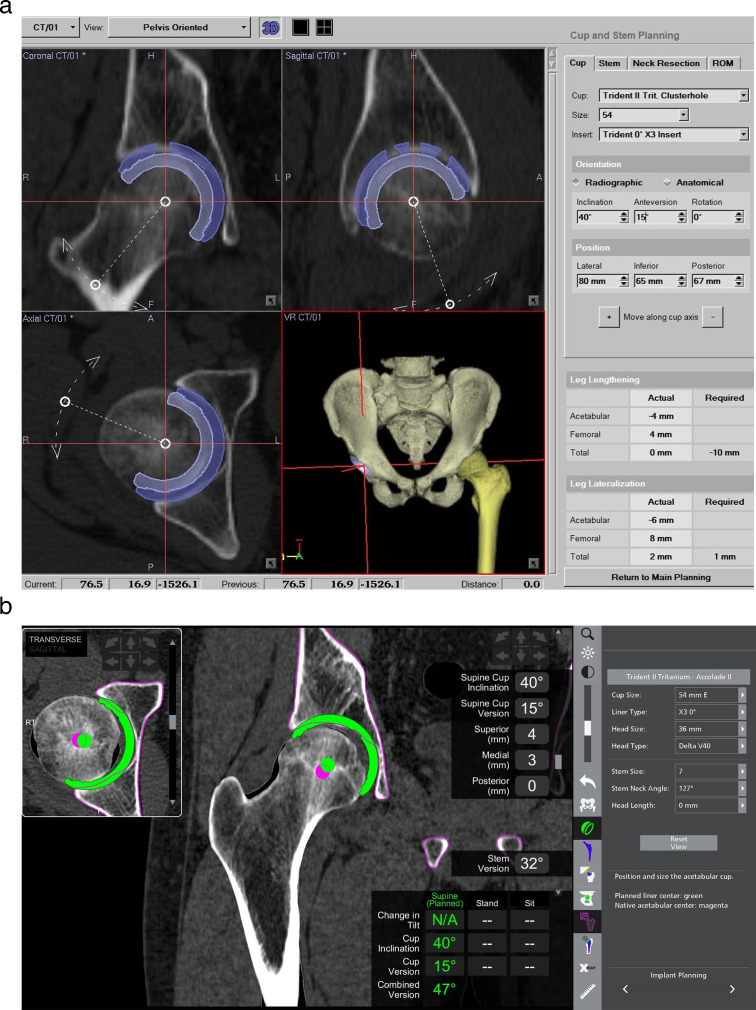Open the ROM tab
Screen dimensions: 756x1010
[723, 63]
